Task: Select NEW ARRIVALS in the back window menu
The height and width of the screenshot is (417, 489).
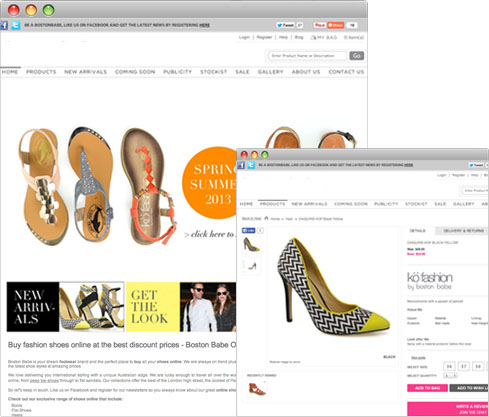Action: click(86, 72)
